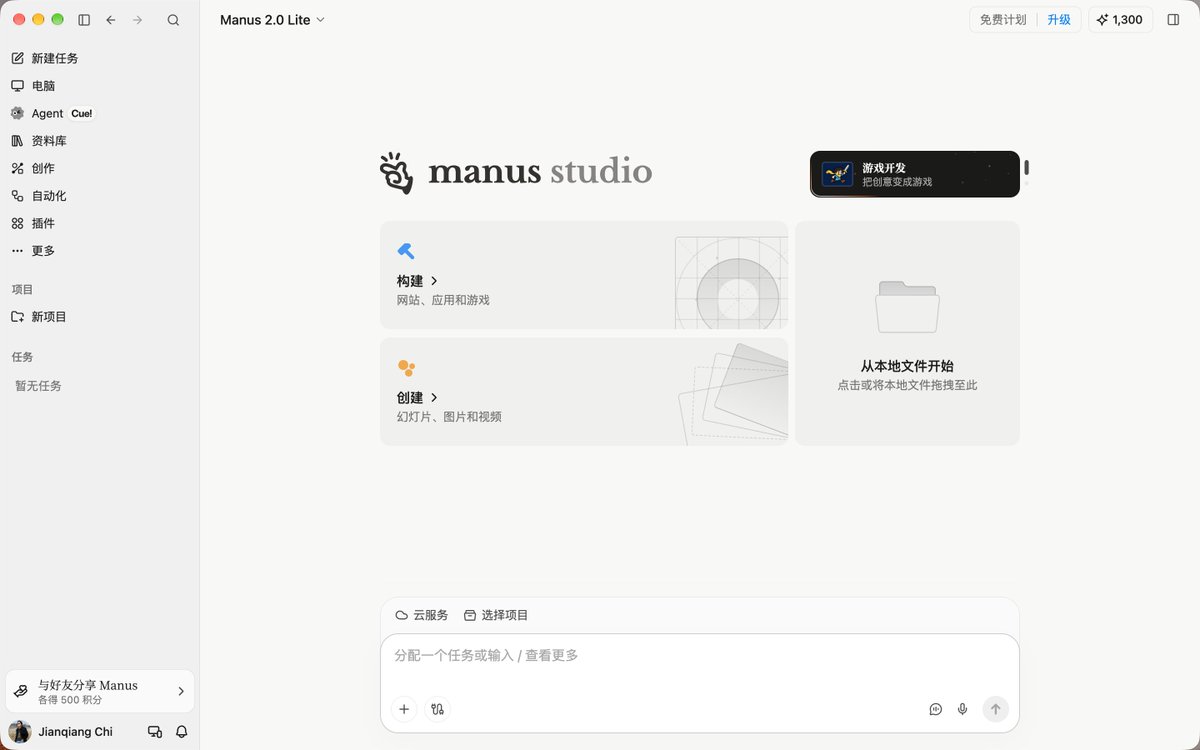
Task: Click the 幻灯片、图片和视频 subtitle text
Action: [x=449, y=417]
